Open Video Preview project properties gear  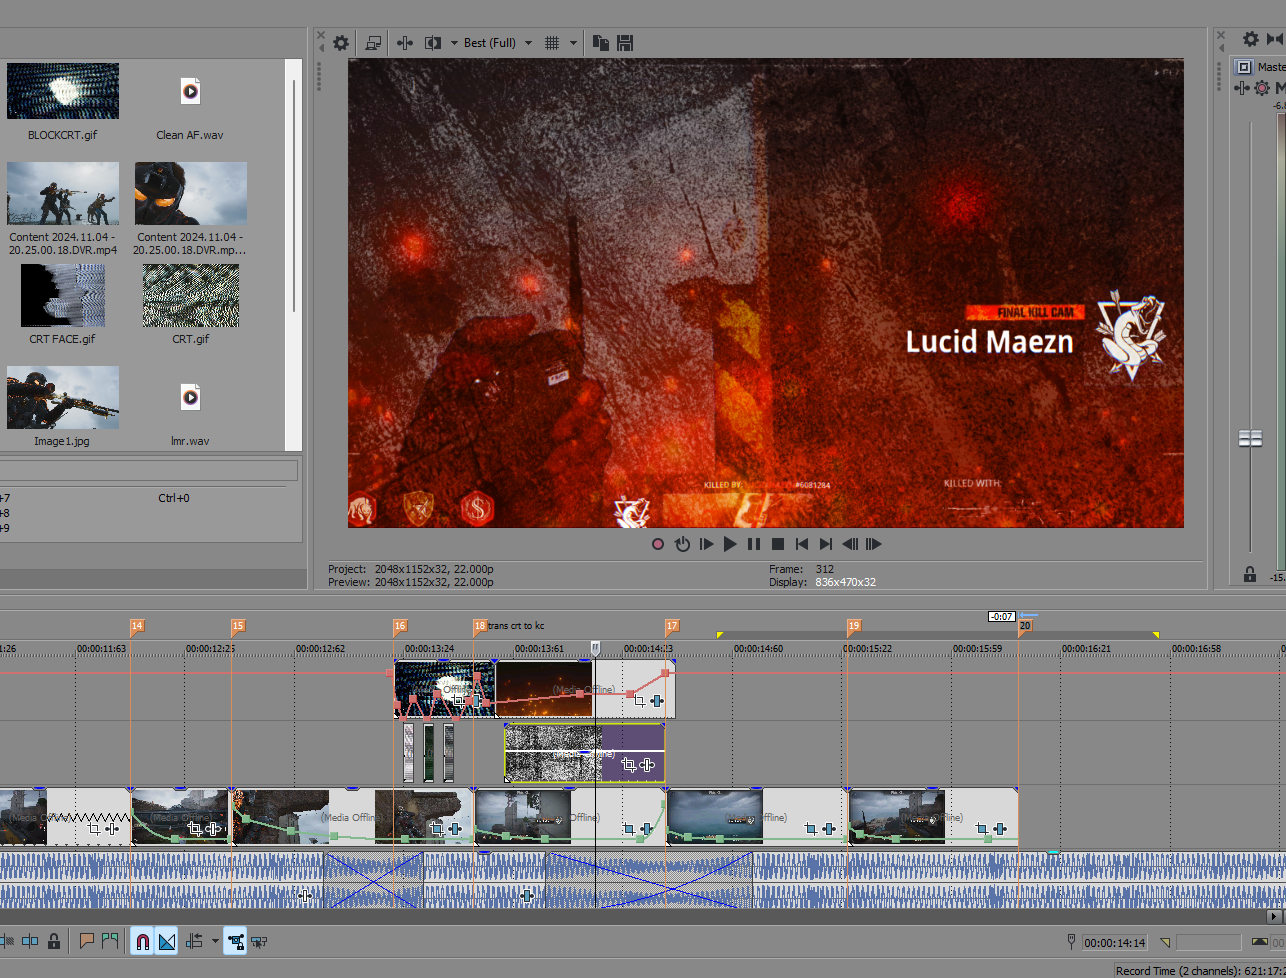coord(341,43)
